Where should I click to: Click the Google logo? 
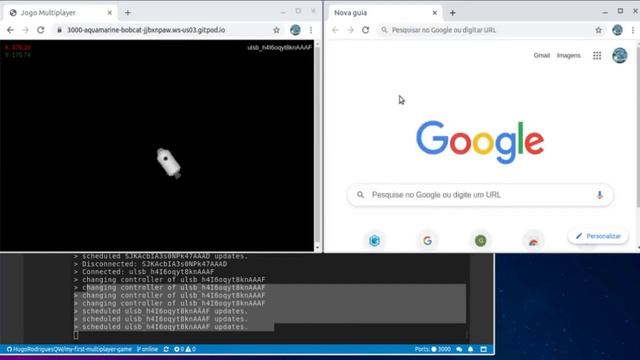point(480,142)
